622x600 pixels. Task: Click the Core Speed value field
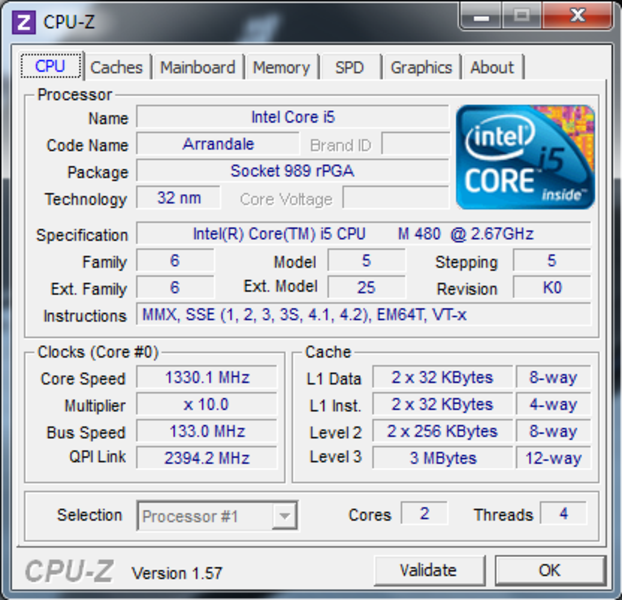tap(206, 378)
